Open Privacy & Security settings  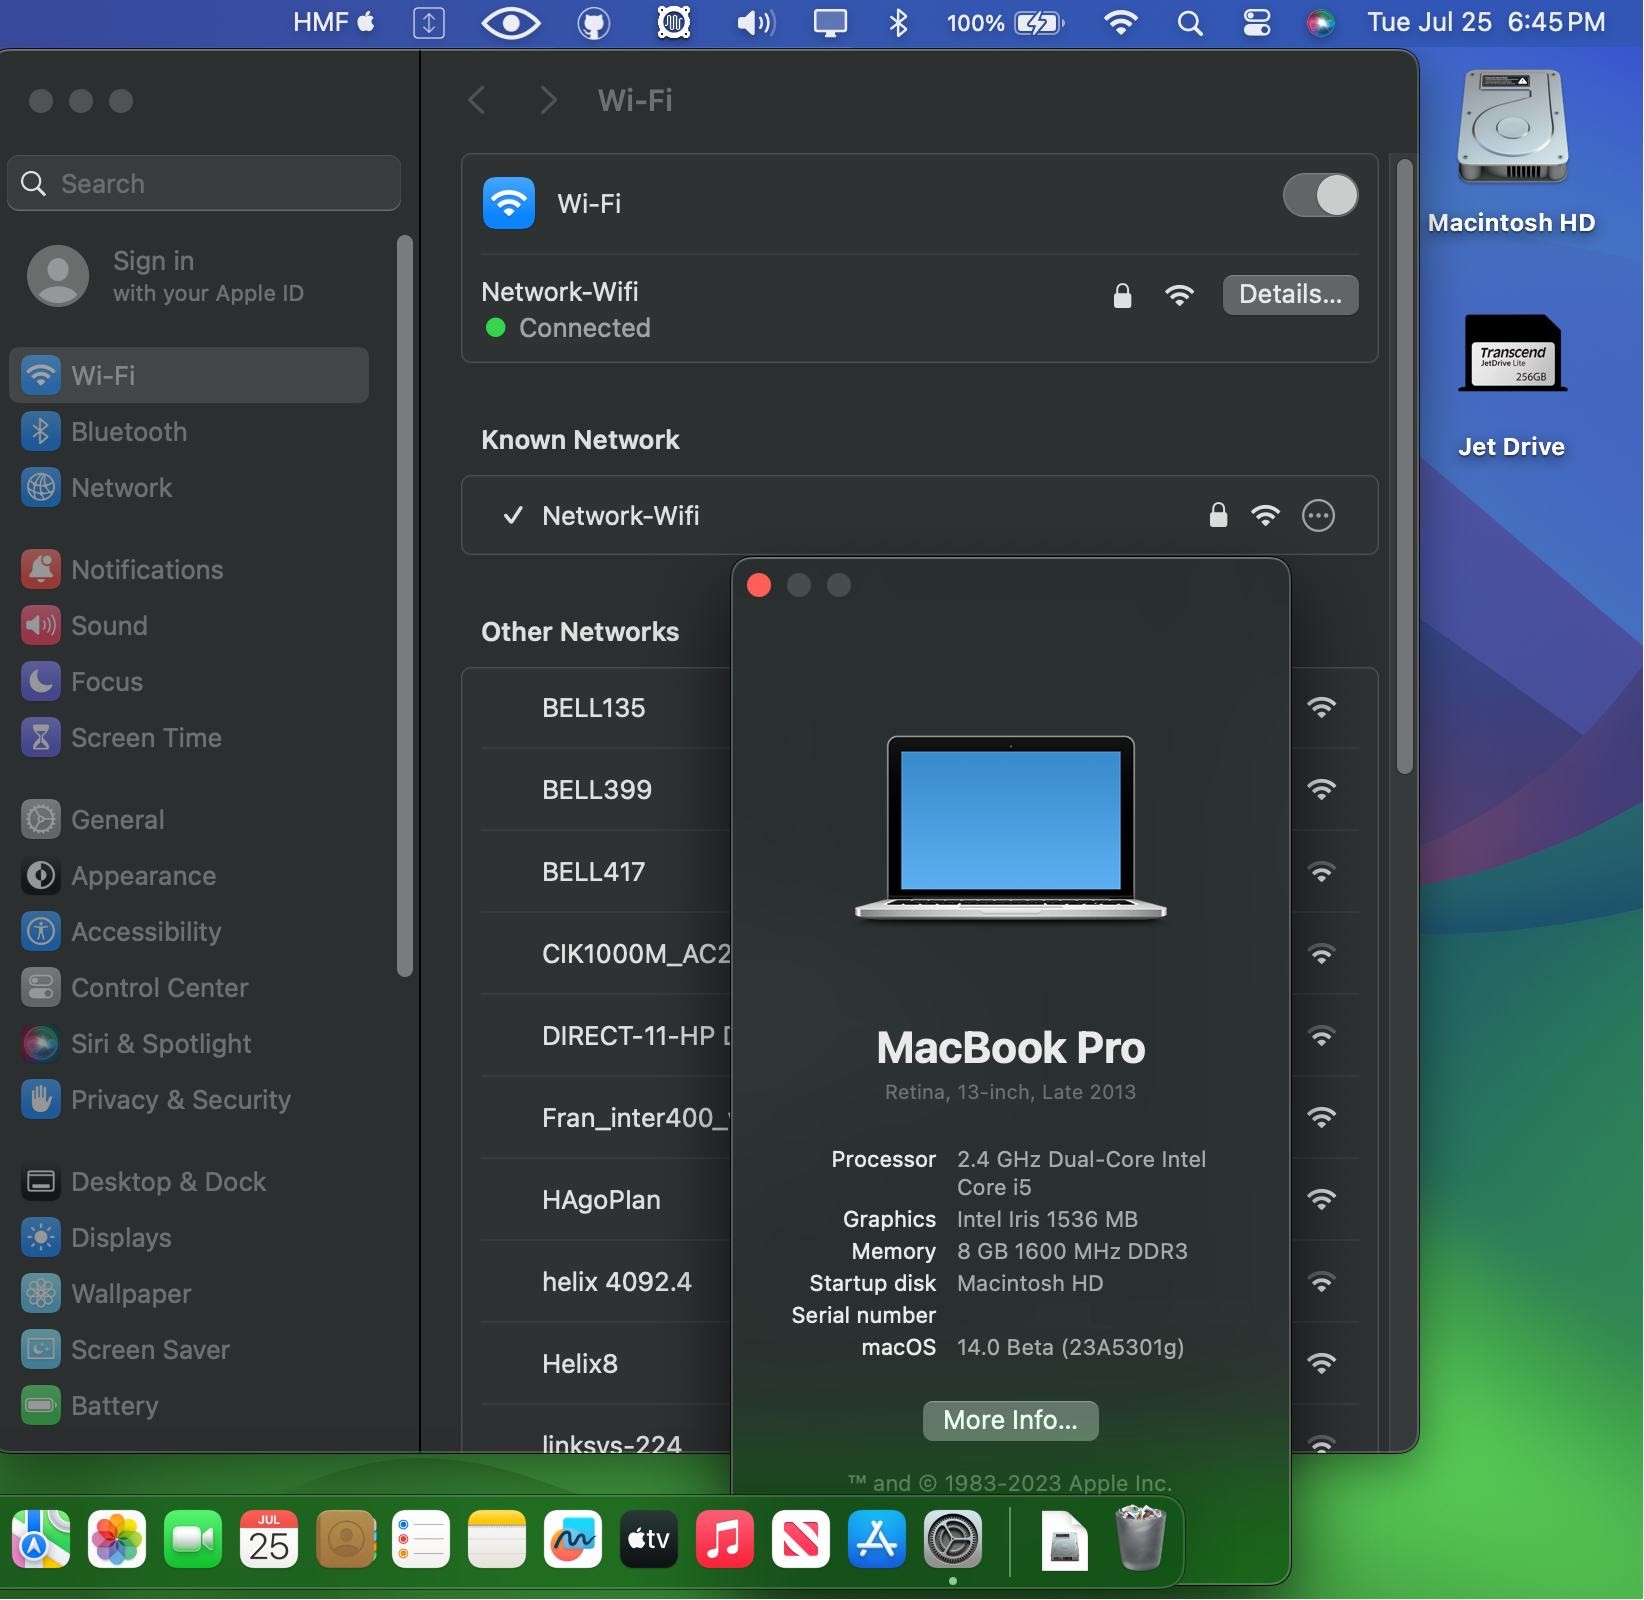point(189,1099)
